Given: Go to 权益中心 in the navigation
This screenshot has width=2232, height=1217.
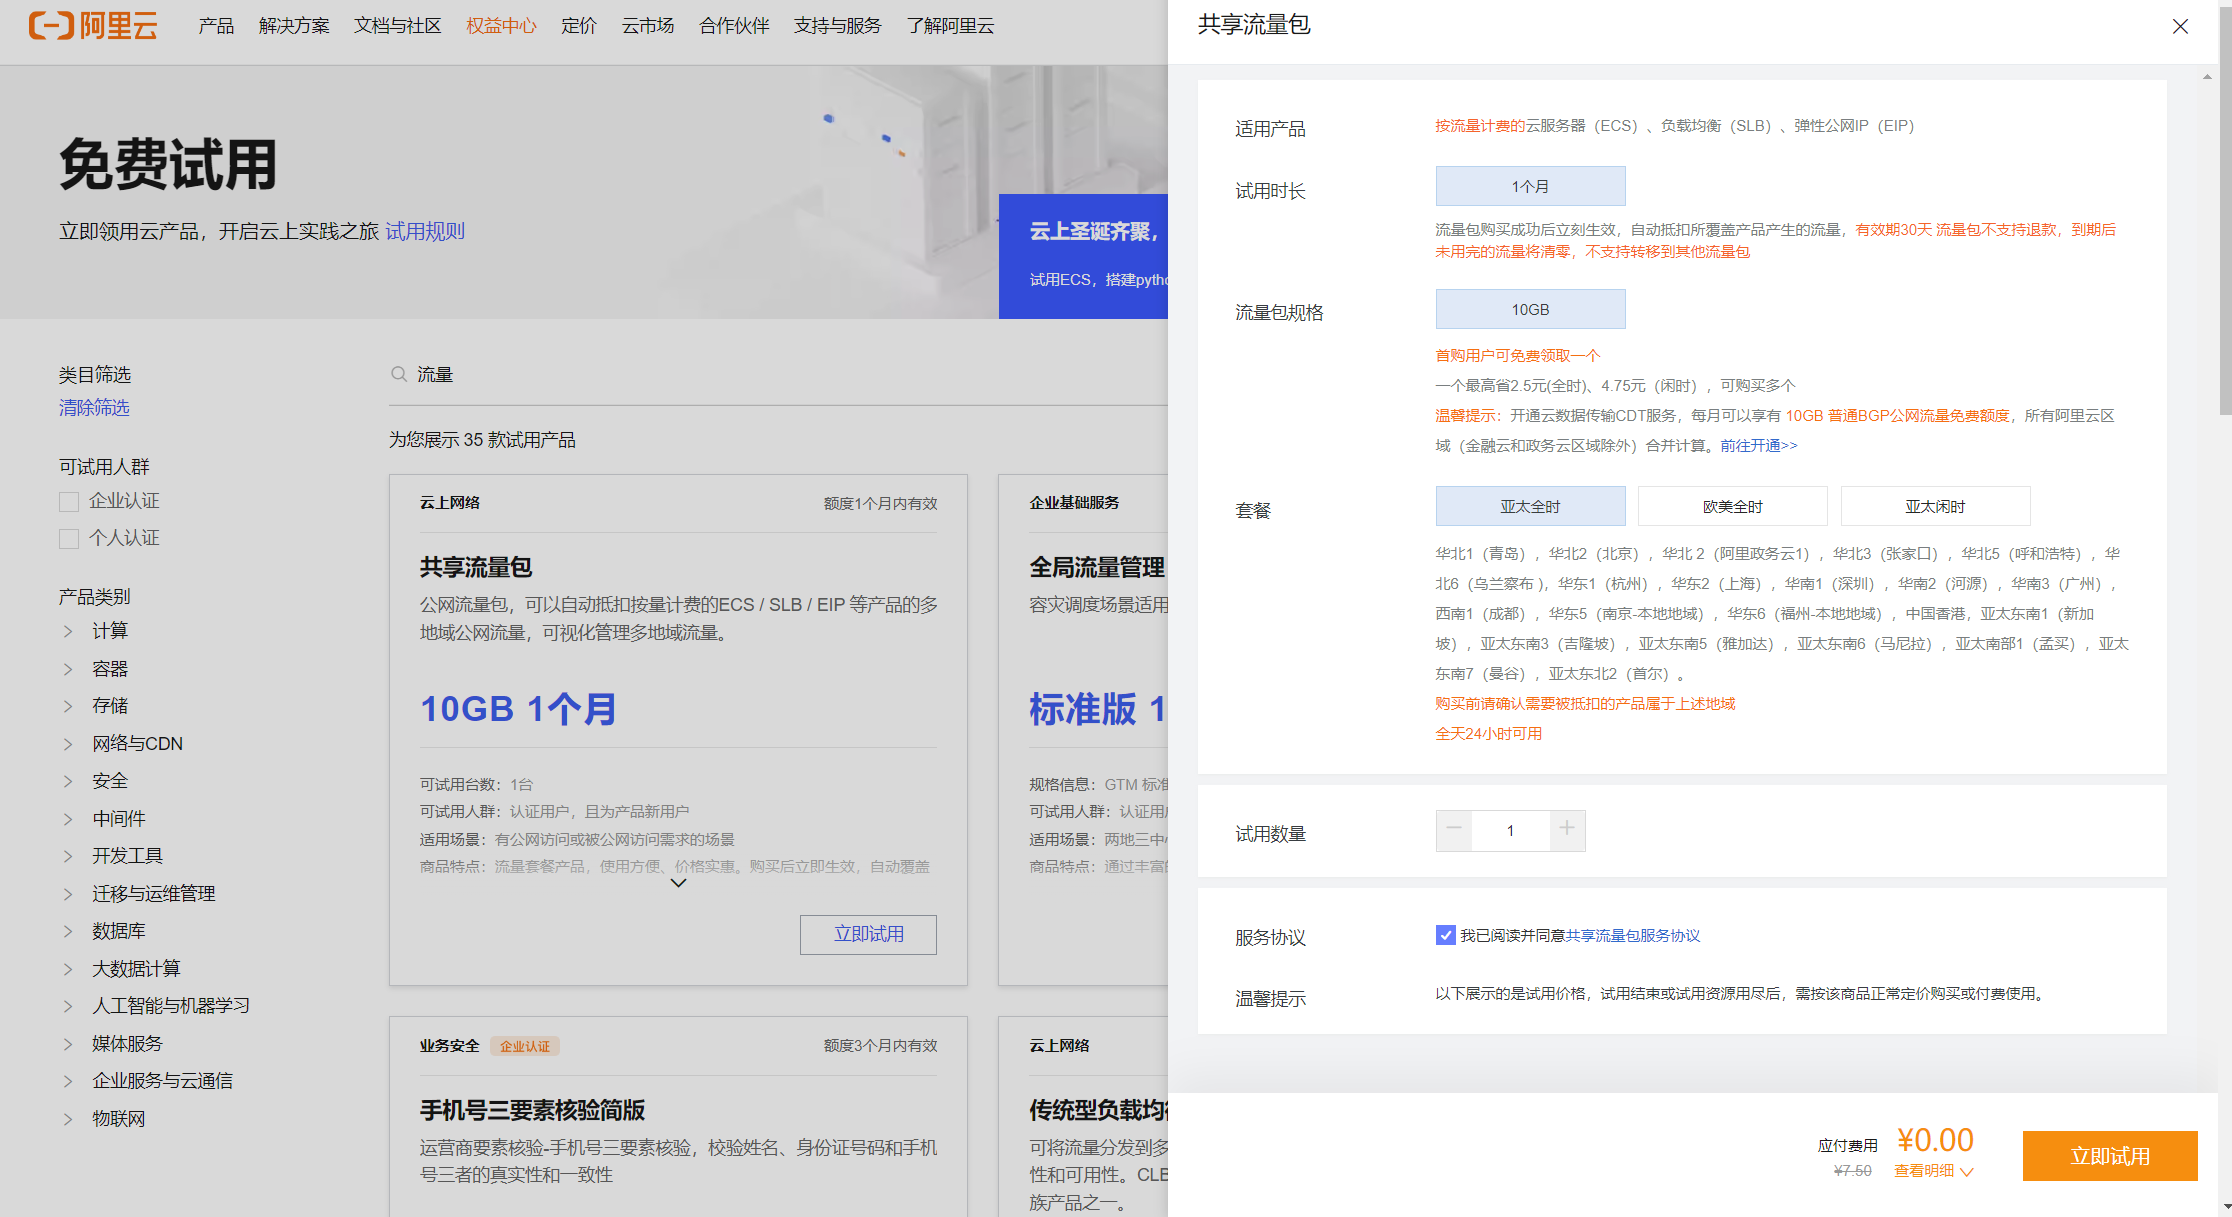Looking at the screenshot, I should pyautogui.click(x=501, y=26).
